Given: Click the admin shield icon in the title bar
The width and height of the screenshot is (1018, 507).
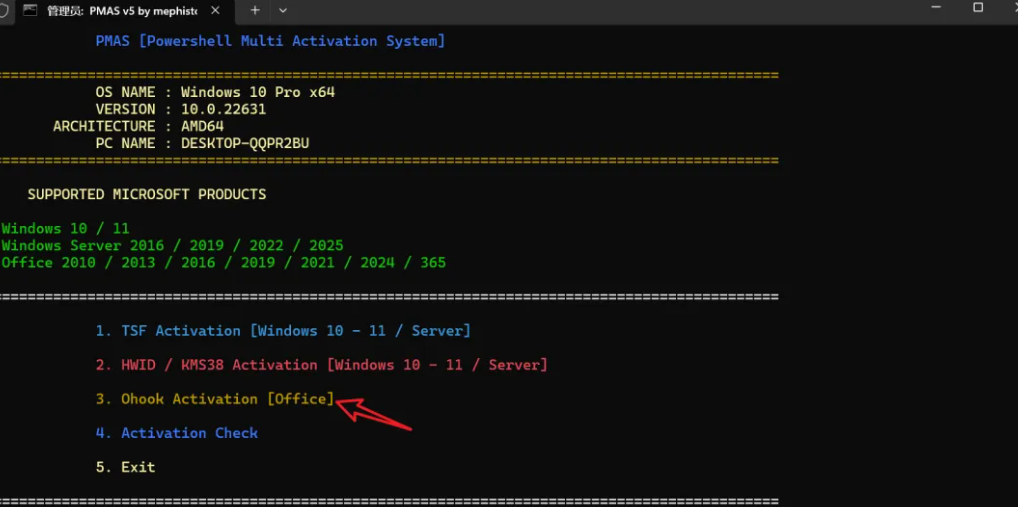Looking at the screenshot, I should (4, 10).
